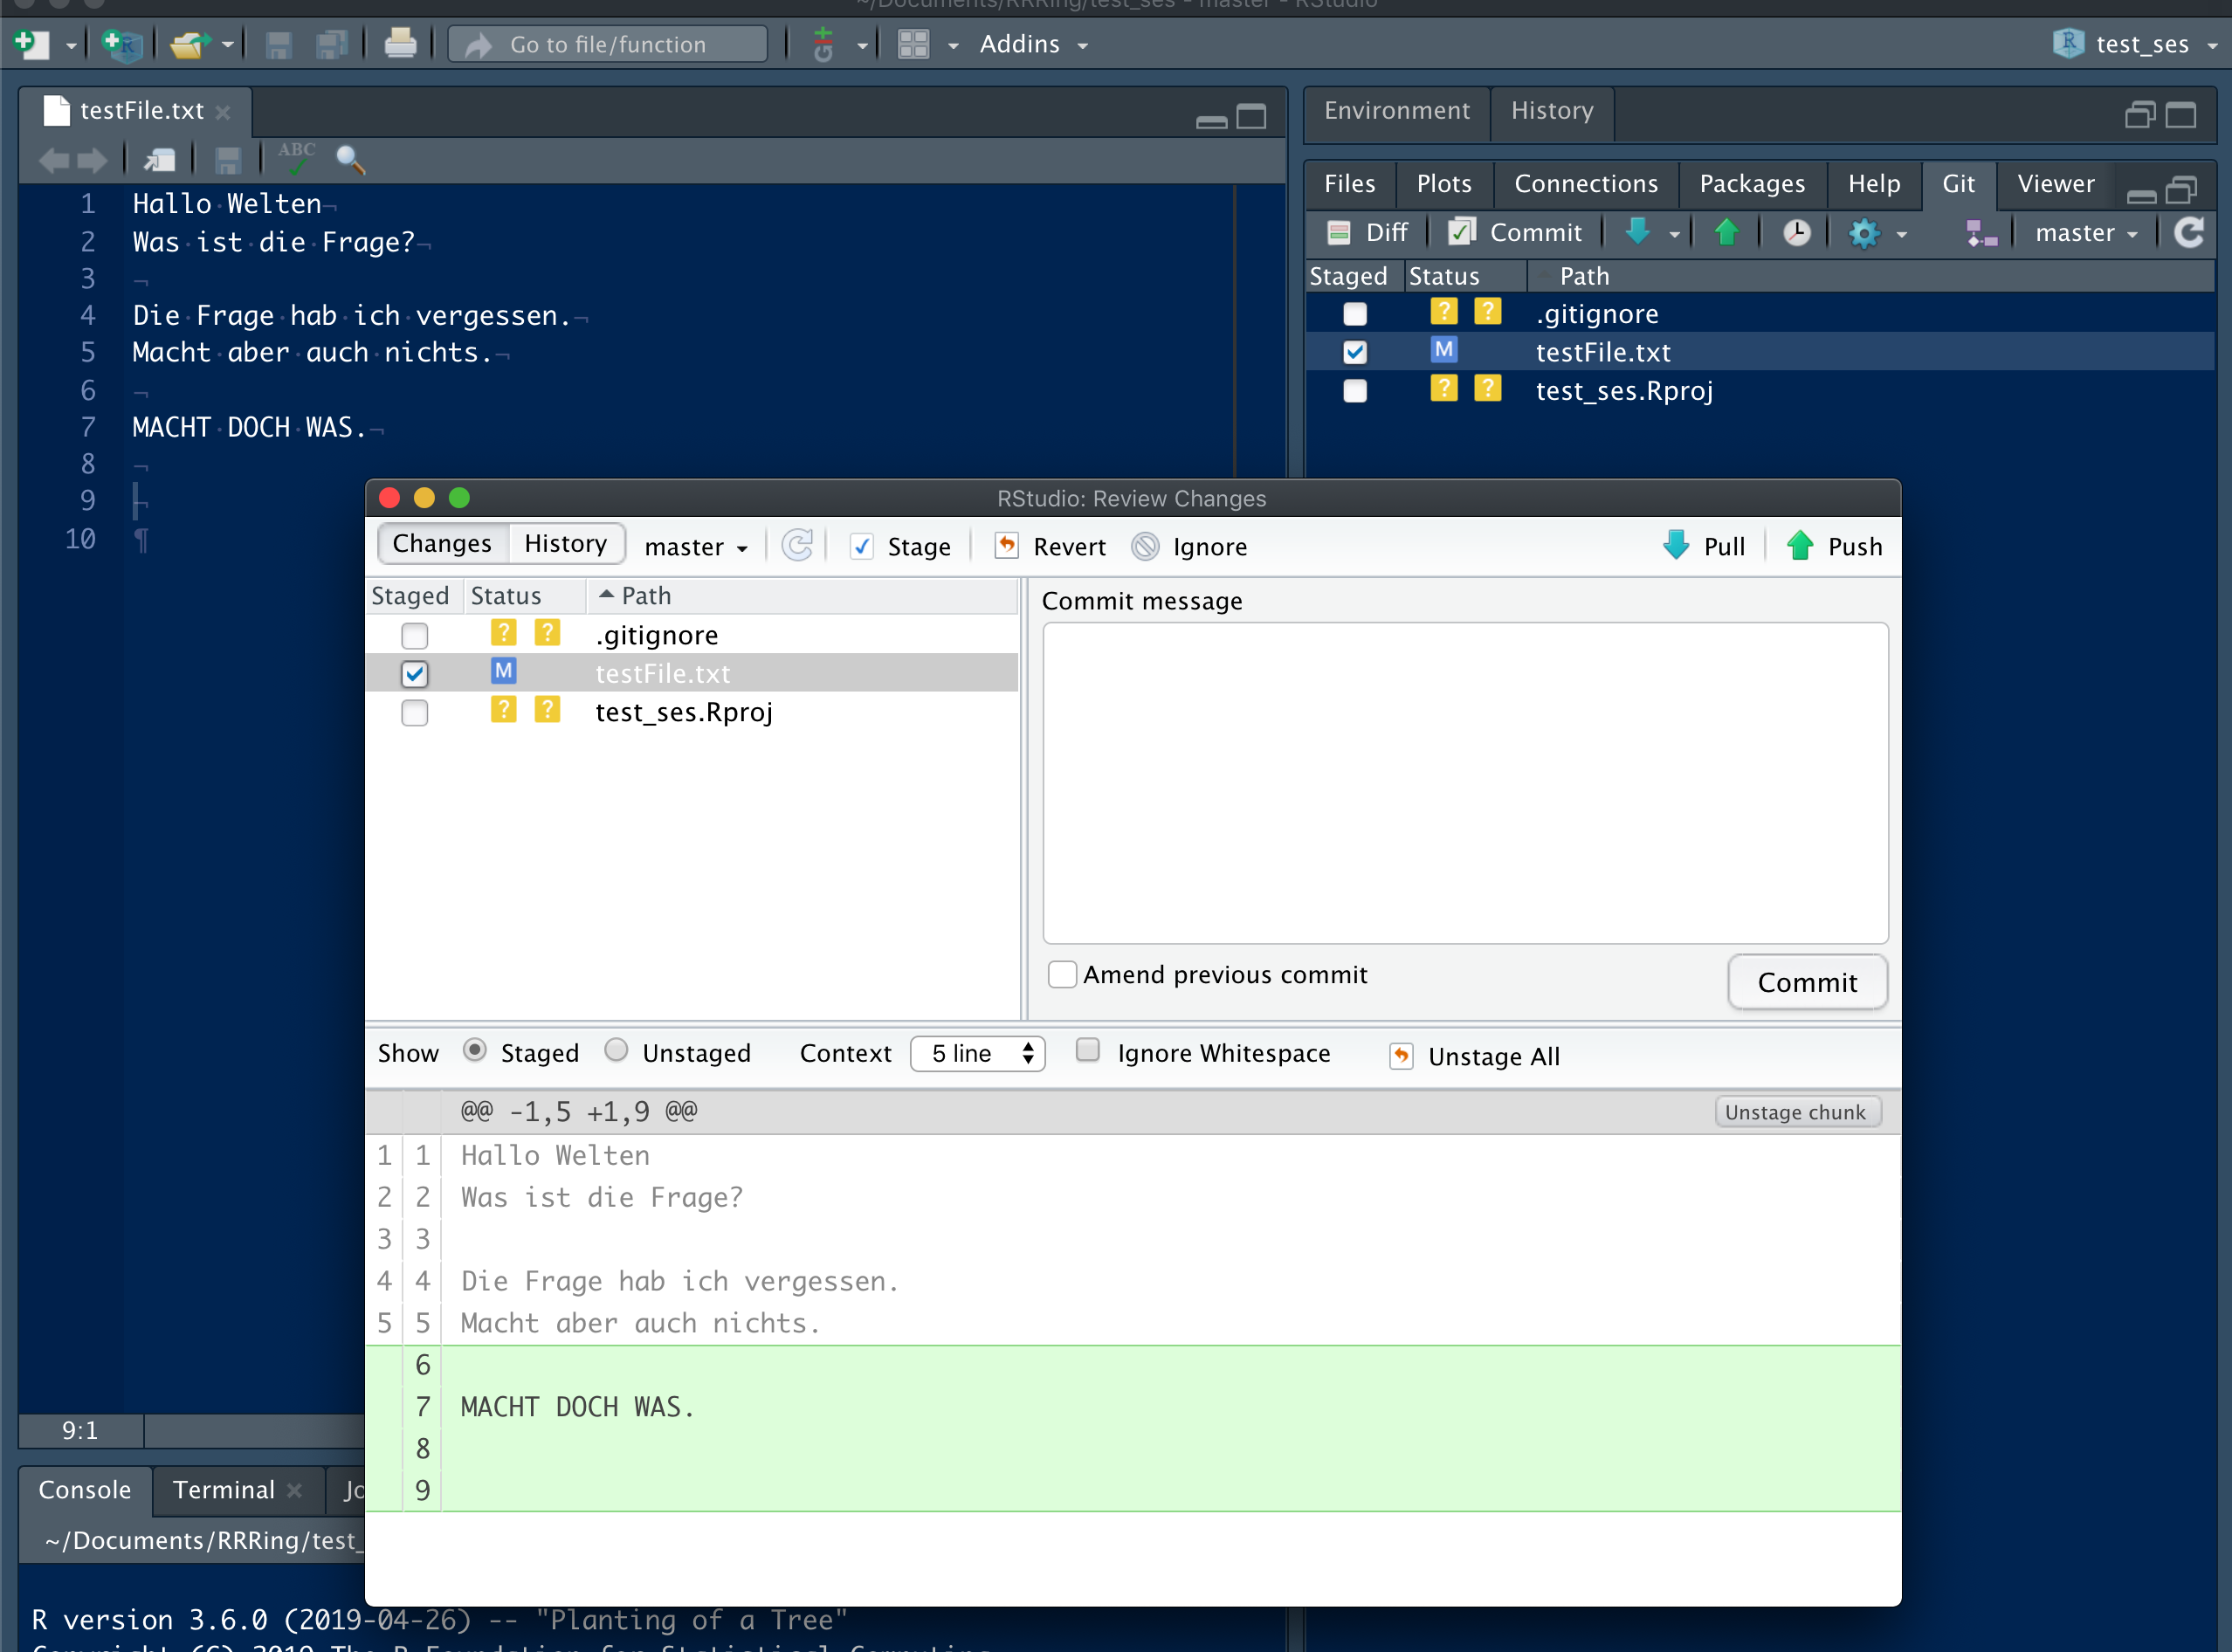The width and height of the screenshot is (2232, 1652).
Task: Click the Git pane refresh icon
Action: pyautogui.click(x=2190, y=233)
